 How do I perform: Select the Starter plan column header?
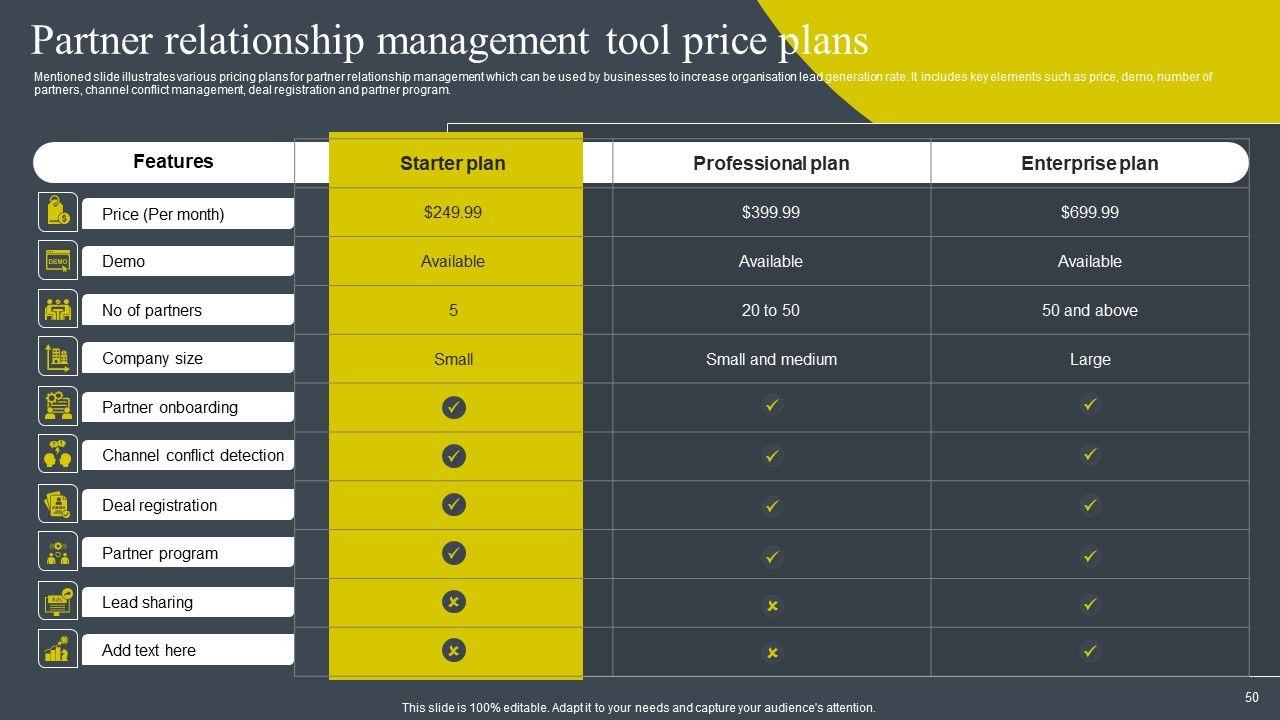[453, 163]
